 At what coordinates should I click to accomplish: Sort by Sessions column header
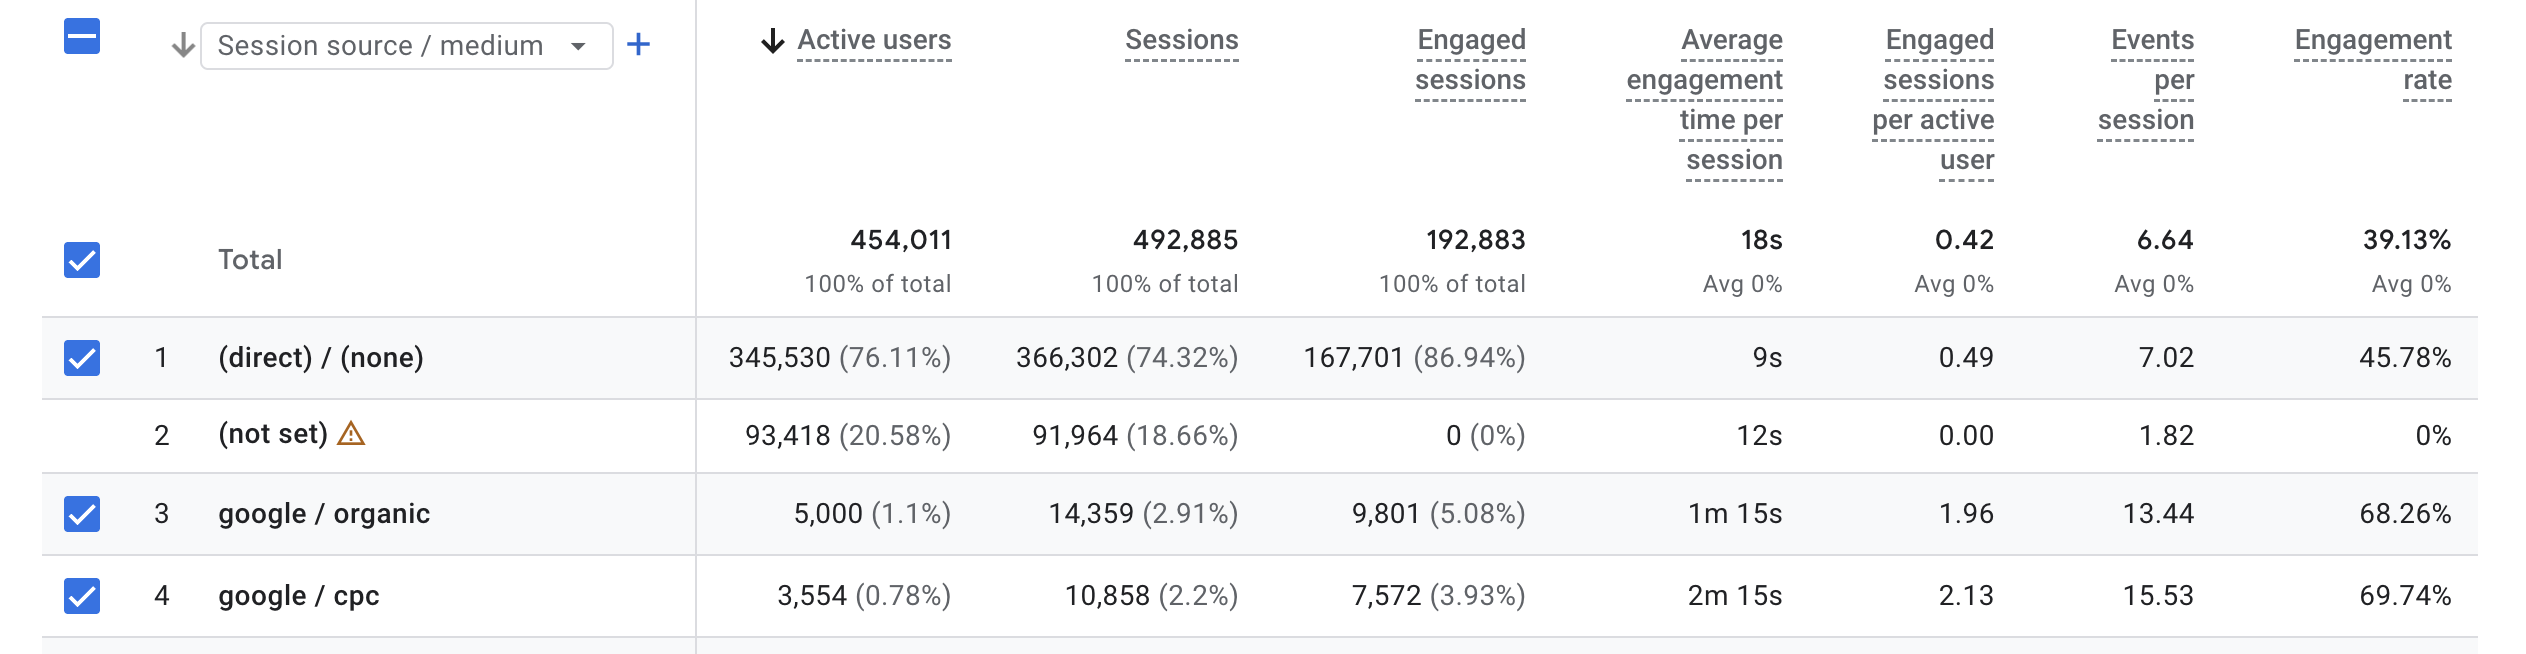(1181, 41)
